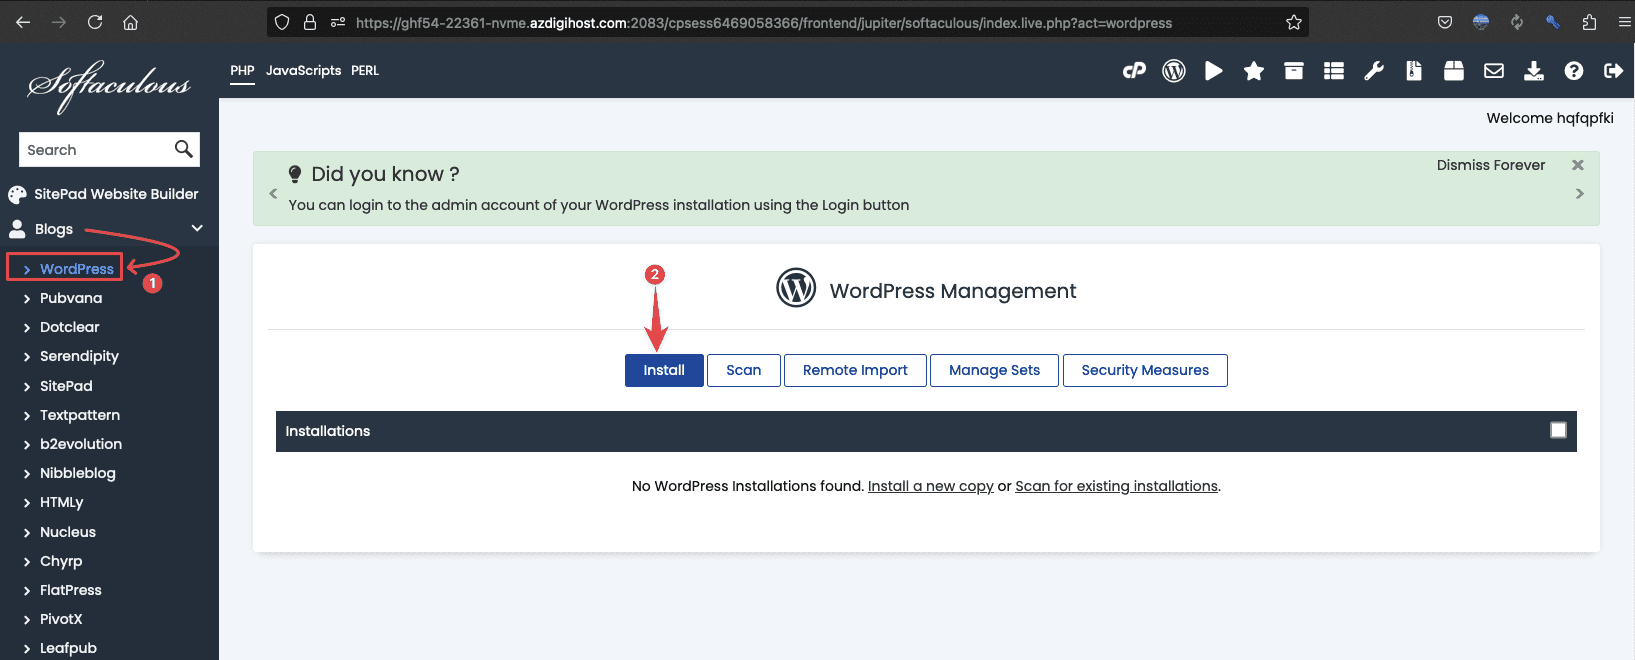The height and width of the screenshot is (660, 1635).
Task: Toggle the Installations select-all checkbox
Action: [1558, 430]
